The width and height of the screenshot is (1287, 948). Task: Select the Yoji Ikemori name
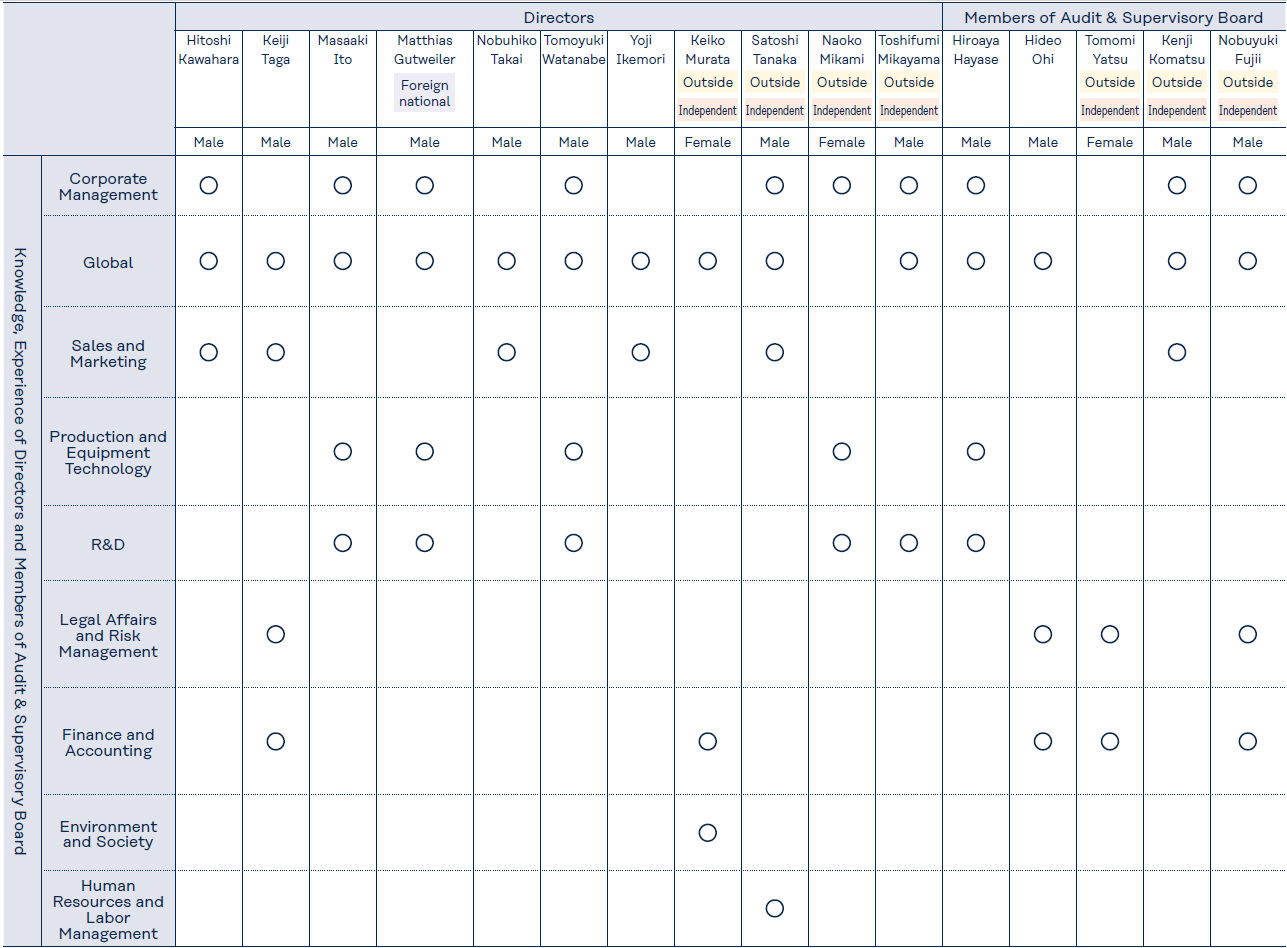(641, 50)
